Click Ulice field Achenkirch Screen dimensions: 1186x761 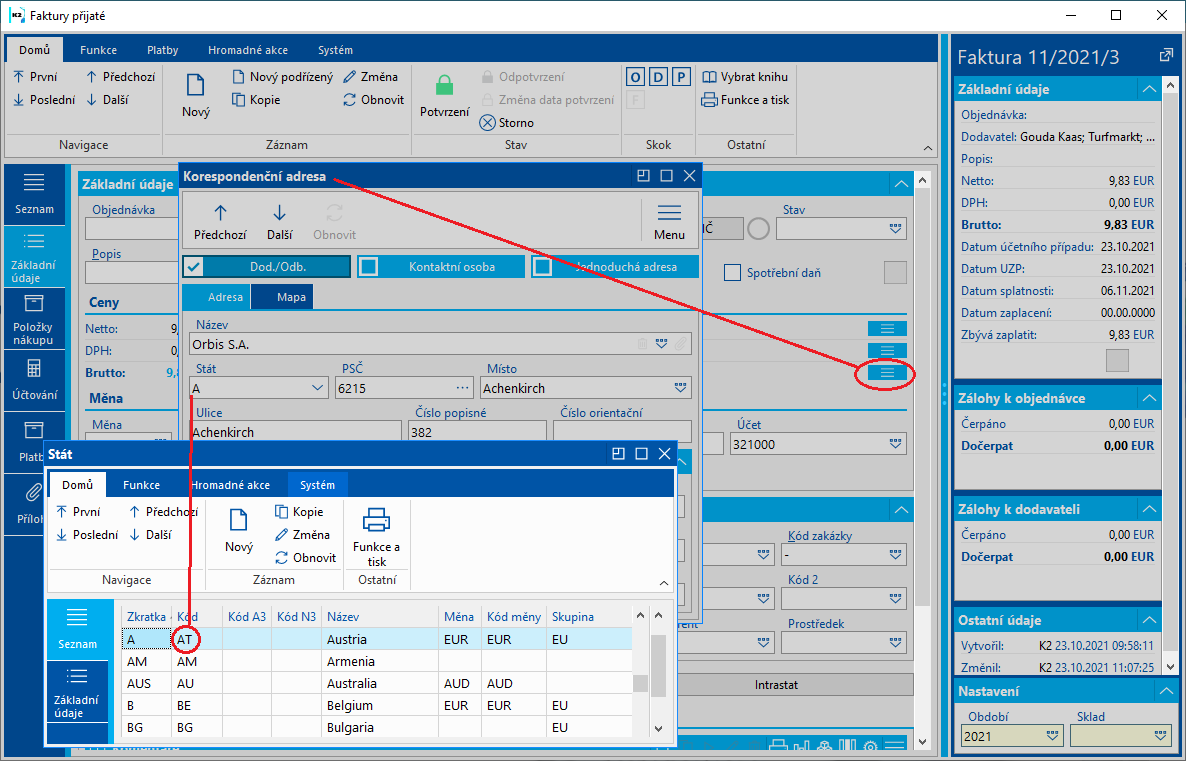pyautogui.click(x=295, y=432)
